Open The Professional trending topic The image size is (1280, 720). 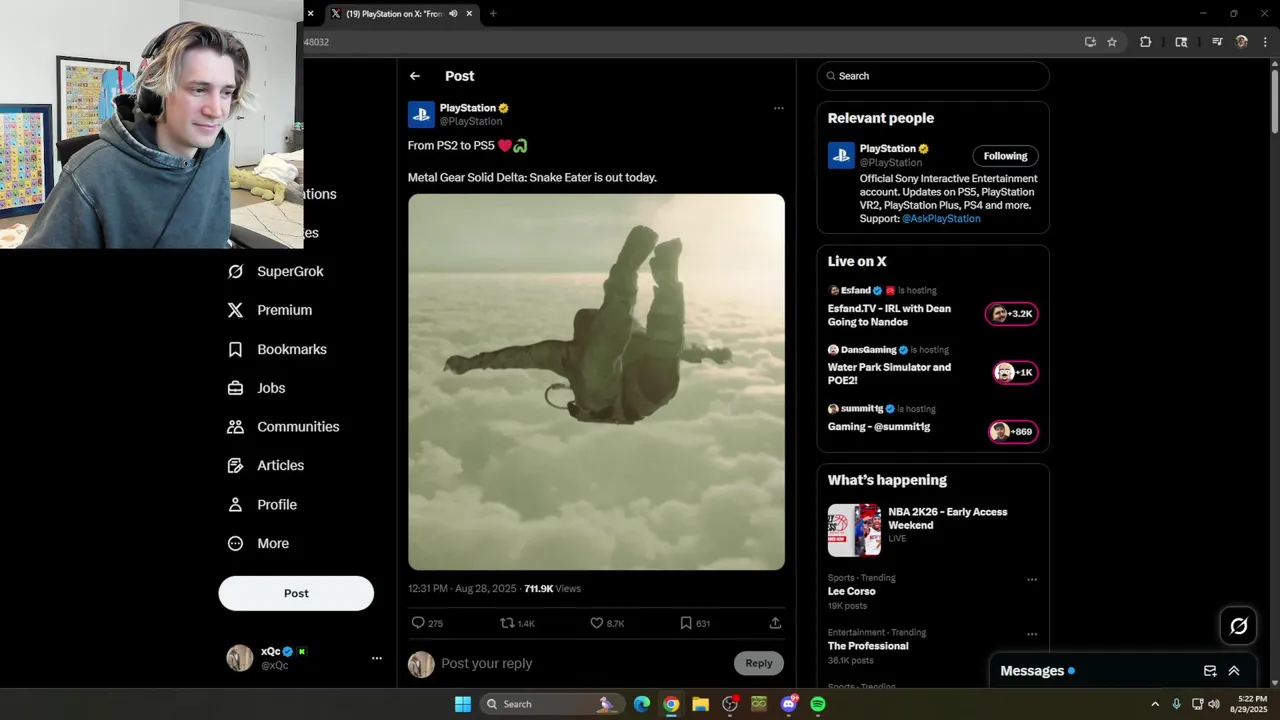[x=868, y=646]
